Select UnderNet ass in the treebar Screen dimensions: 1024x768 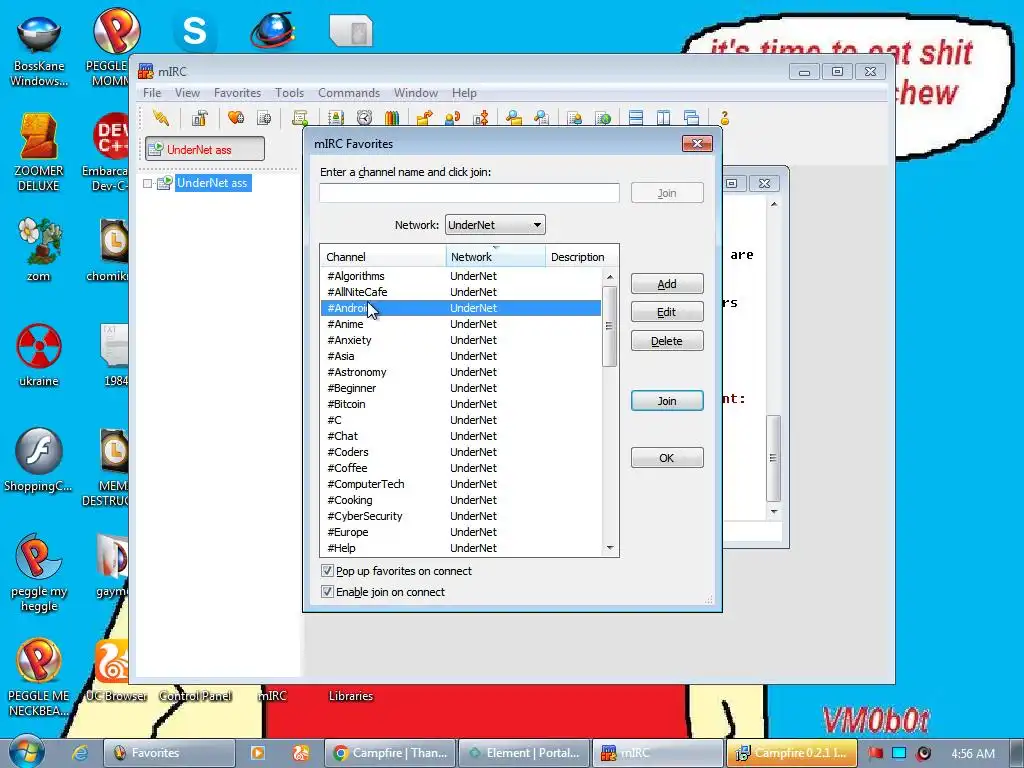click(x=212, y=183)
